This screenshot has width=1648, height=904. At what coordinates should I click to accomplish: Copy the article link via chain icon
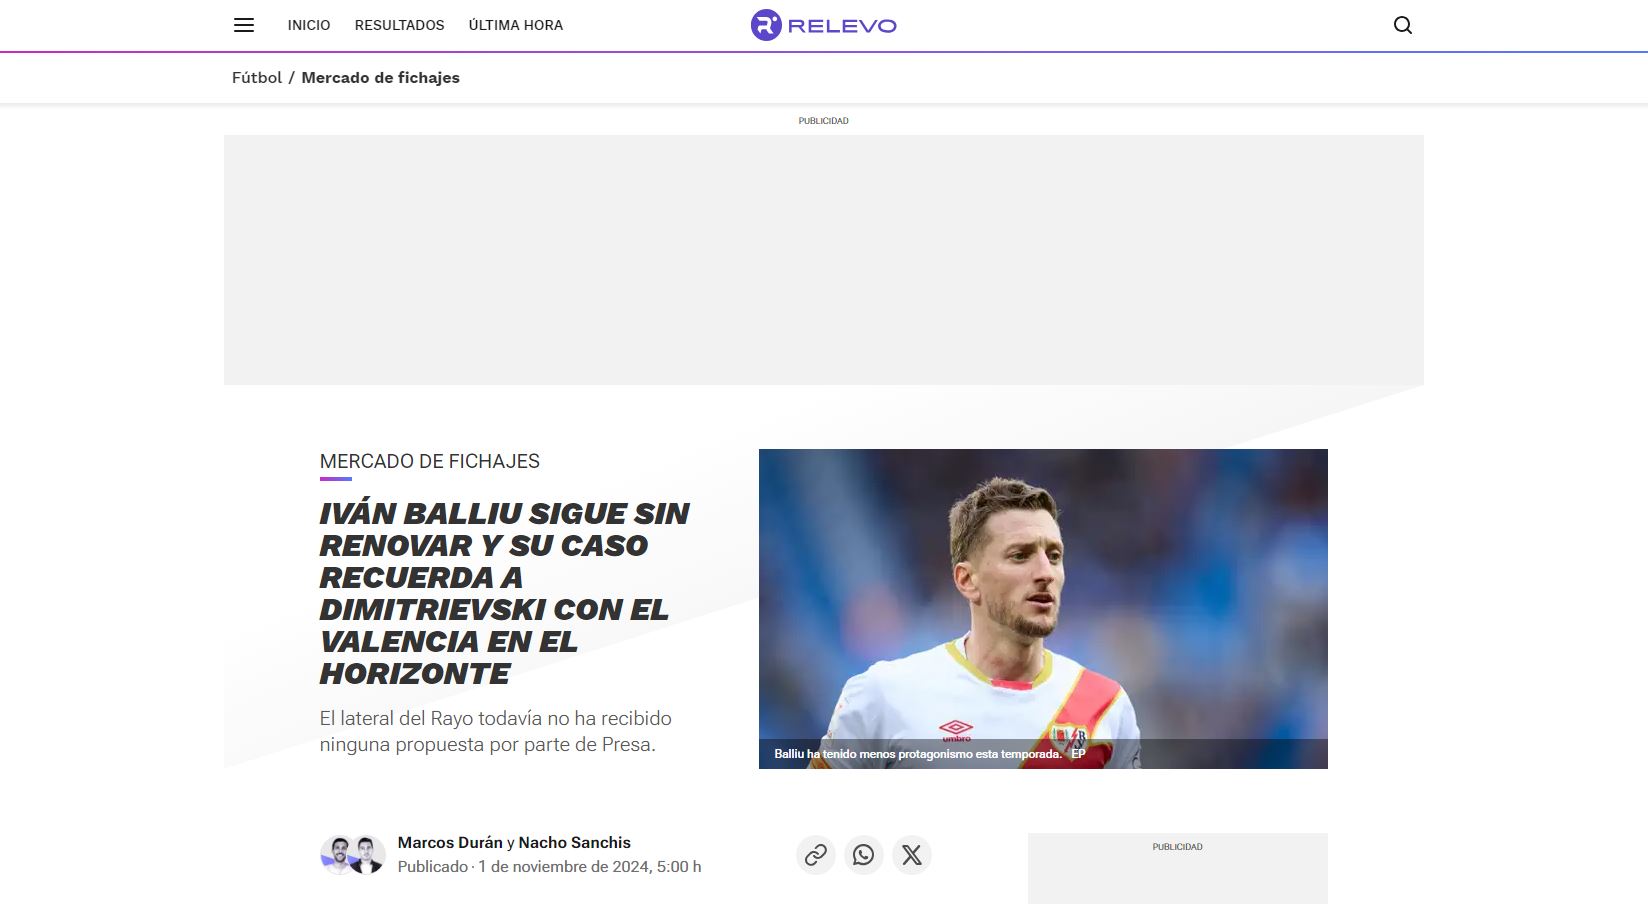tap(815, 855)
